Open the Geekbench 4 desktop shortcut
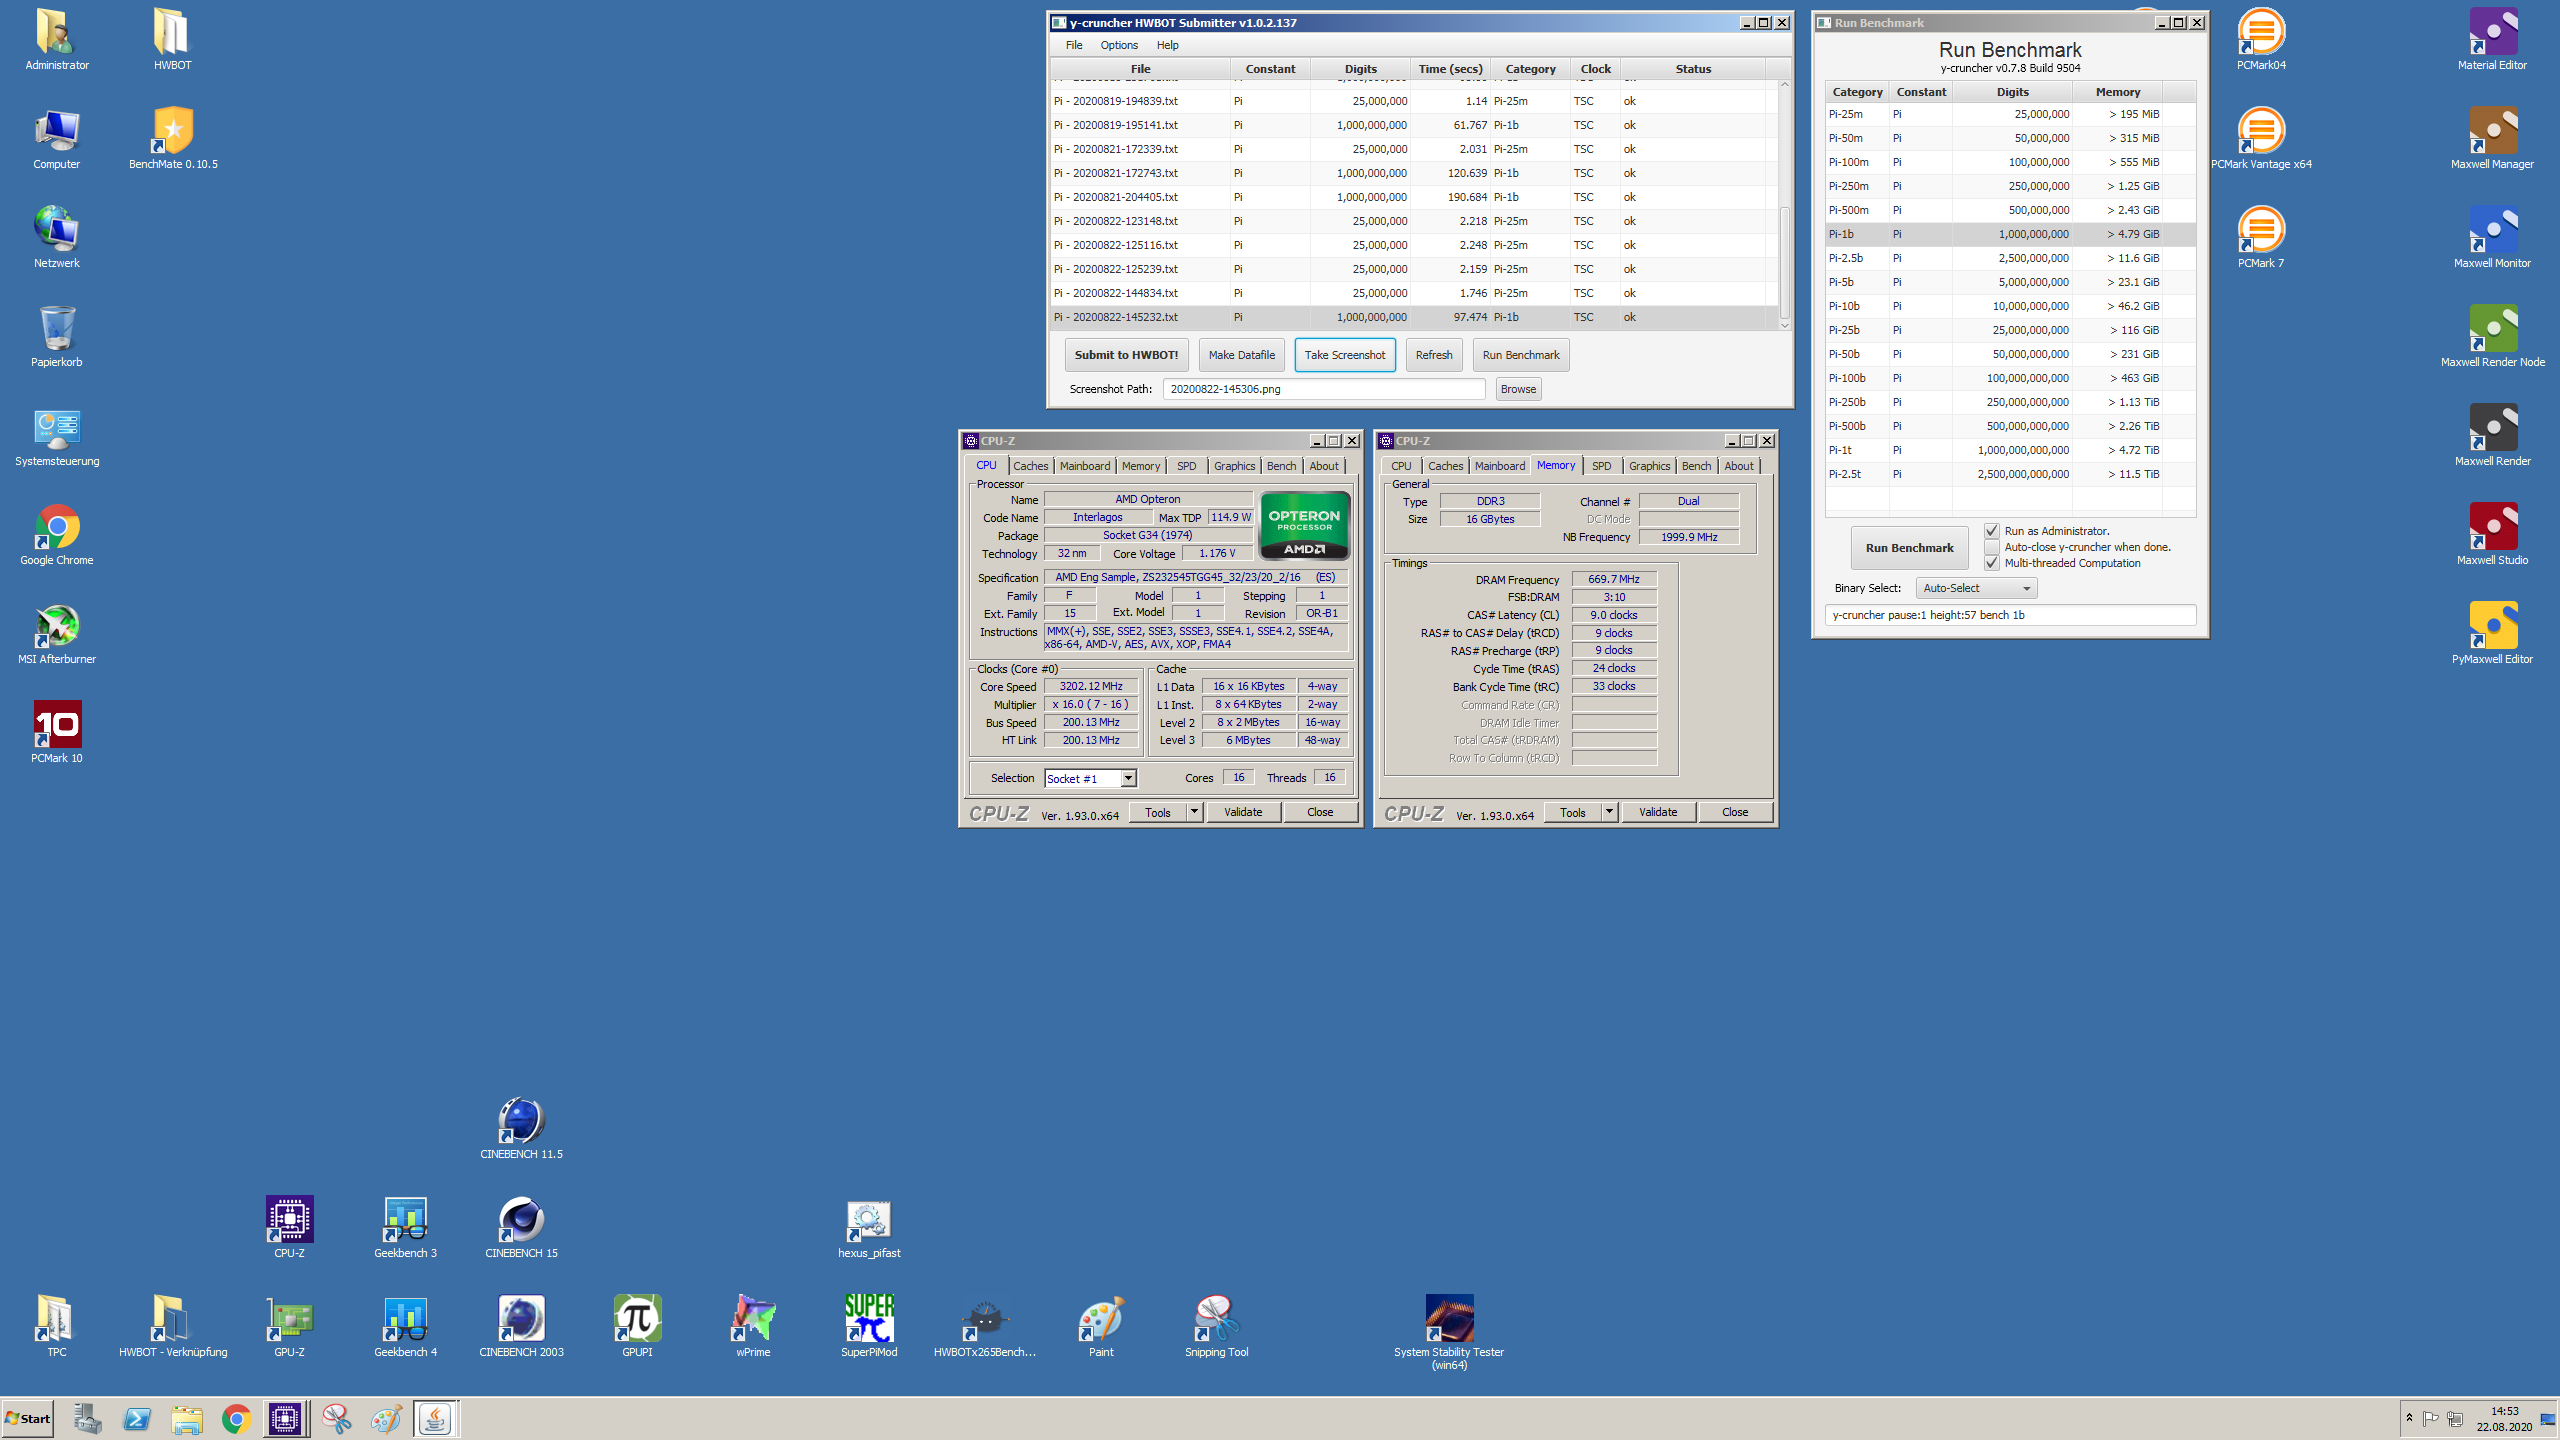This screenshot has width=2560, height=1440. [x=405, y=1326]
